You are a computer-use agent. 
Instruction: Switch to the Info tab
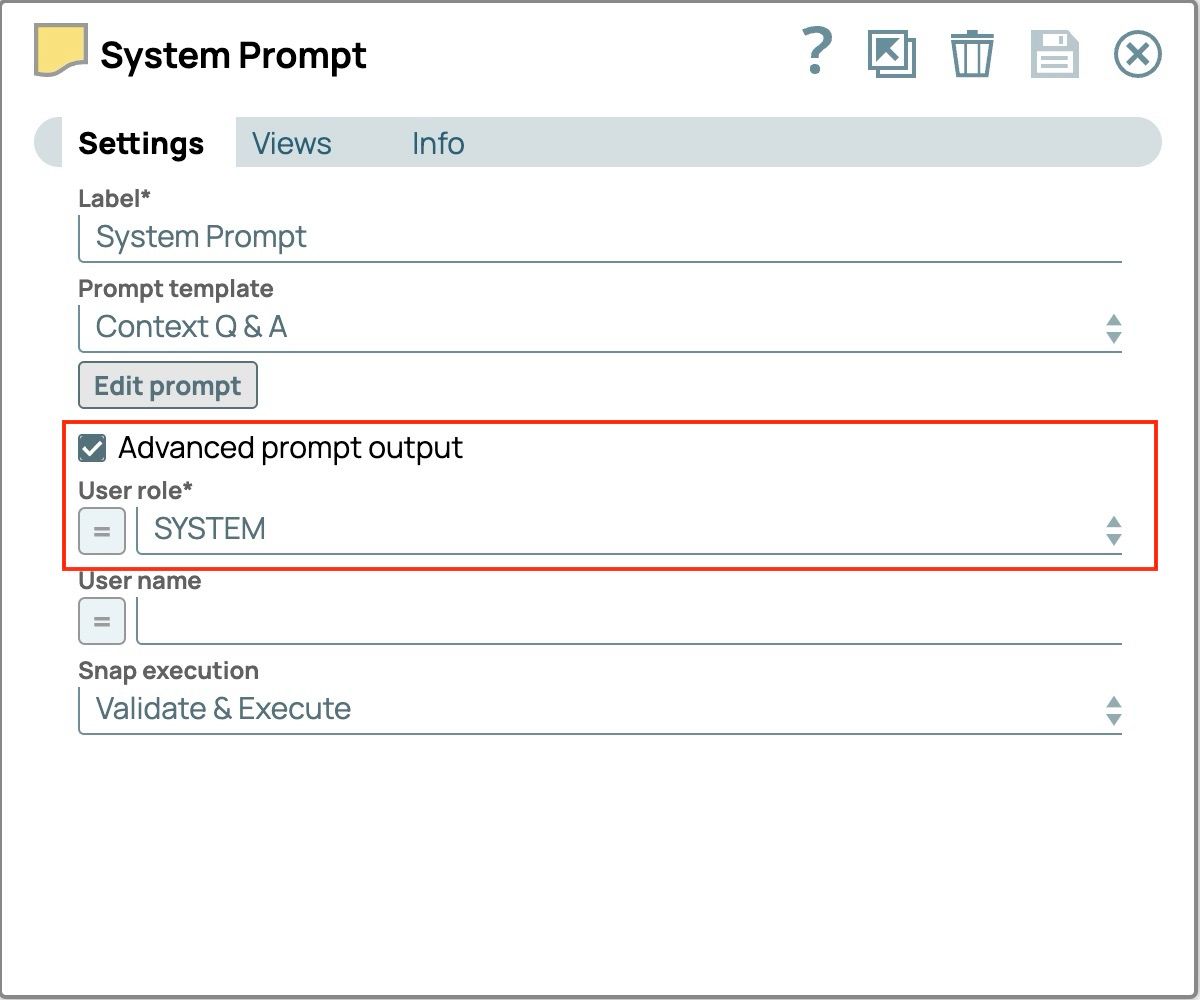click(x=438, y=144)
